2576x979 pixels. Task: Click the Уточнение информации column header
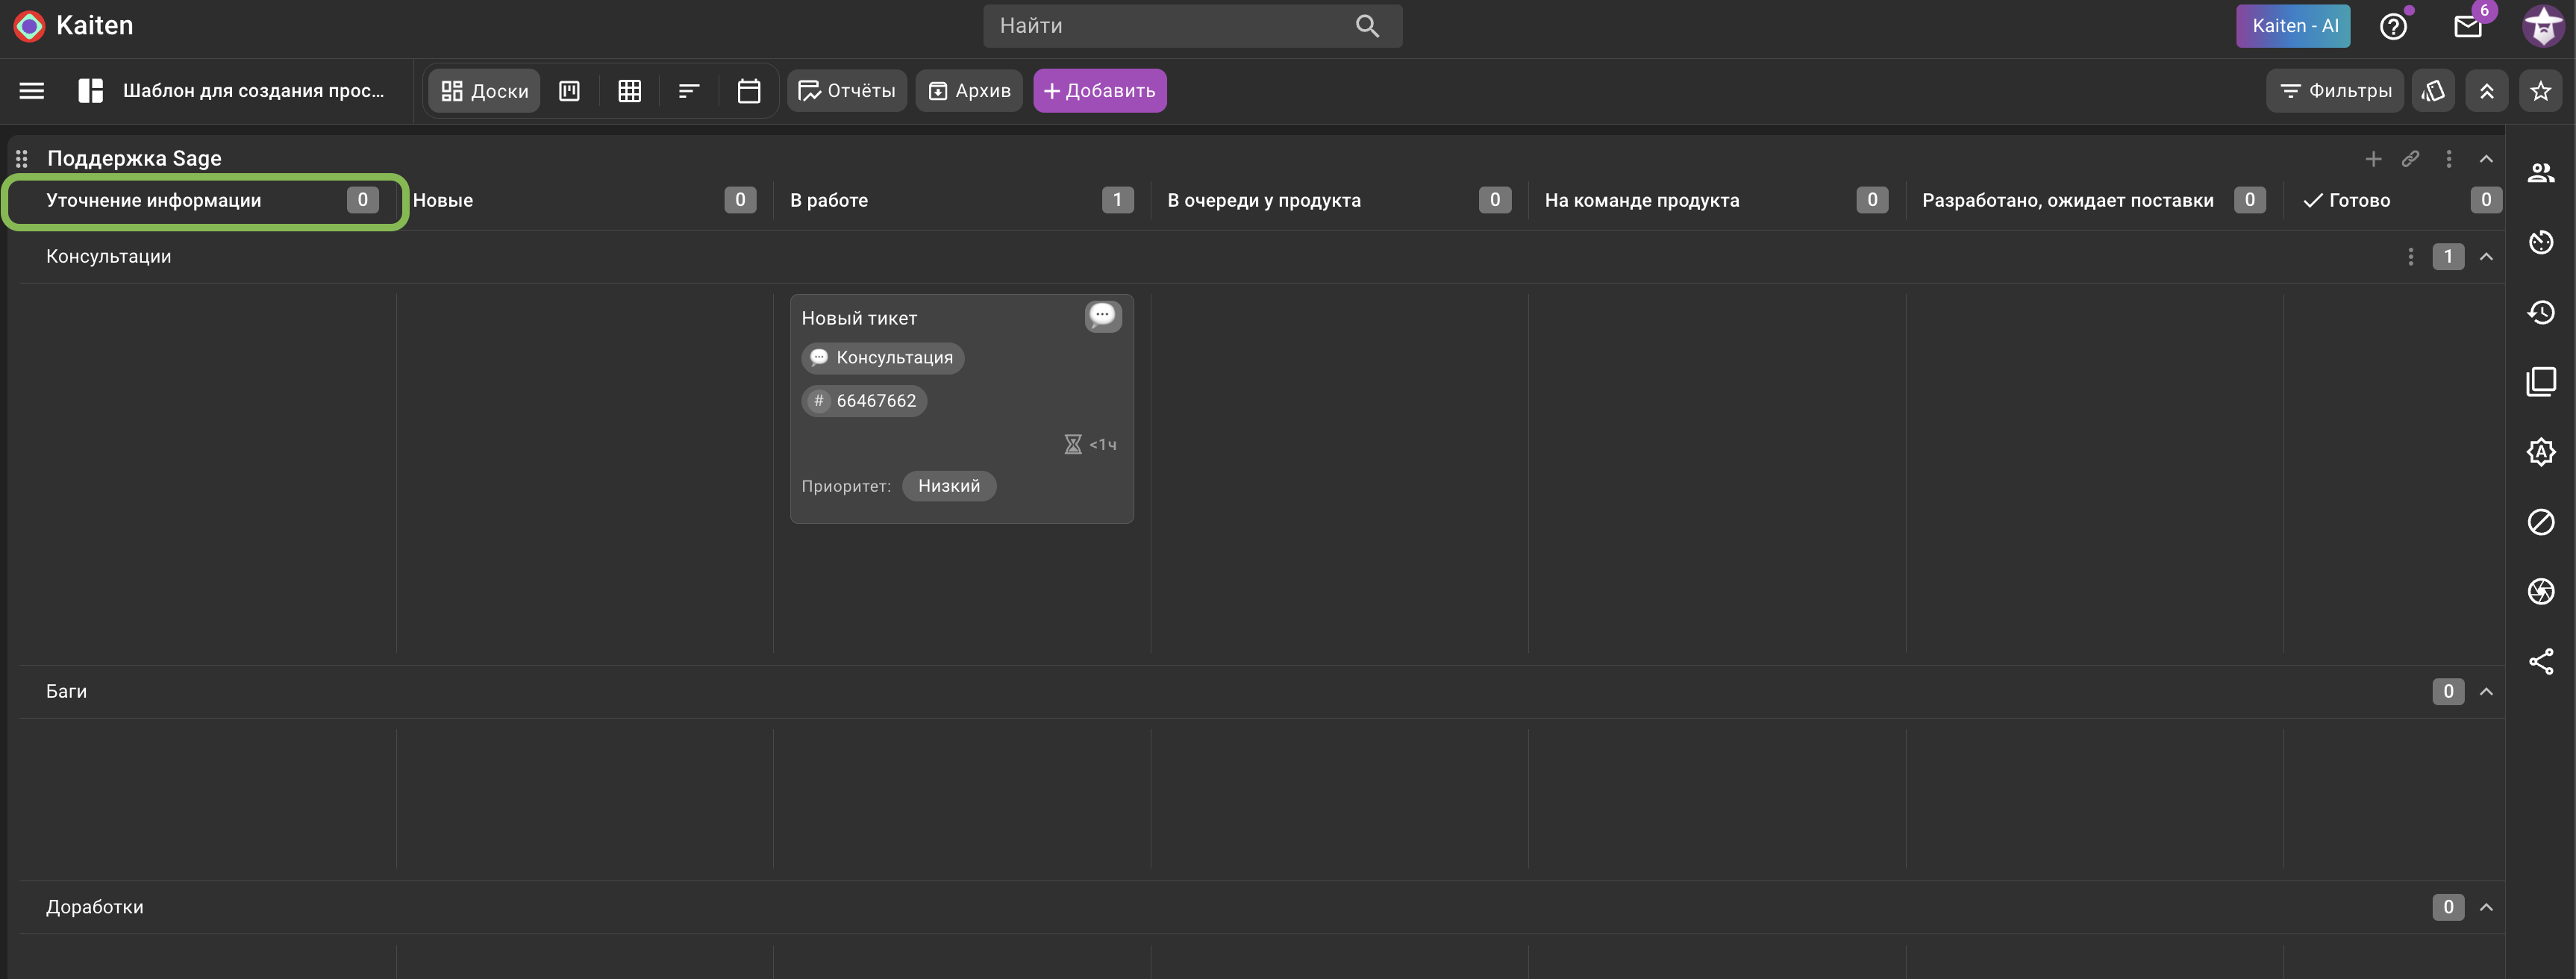[154, 201]
